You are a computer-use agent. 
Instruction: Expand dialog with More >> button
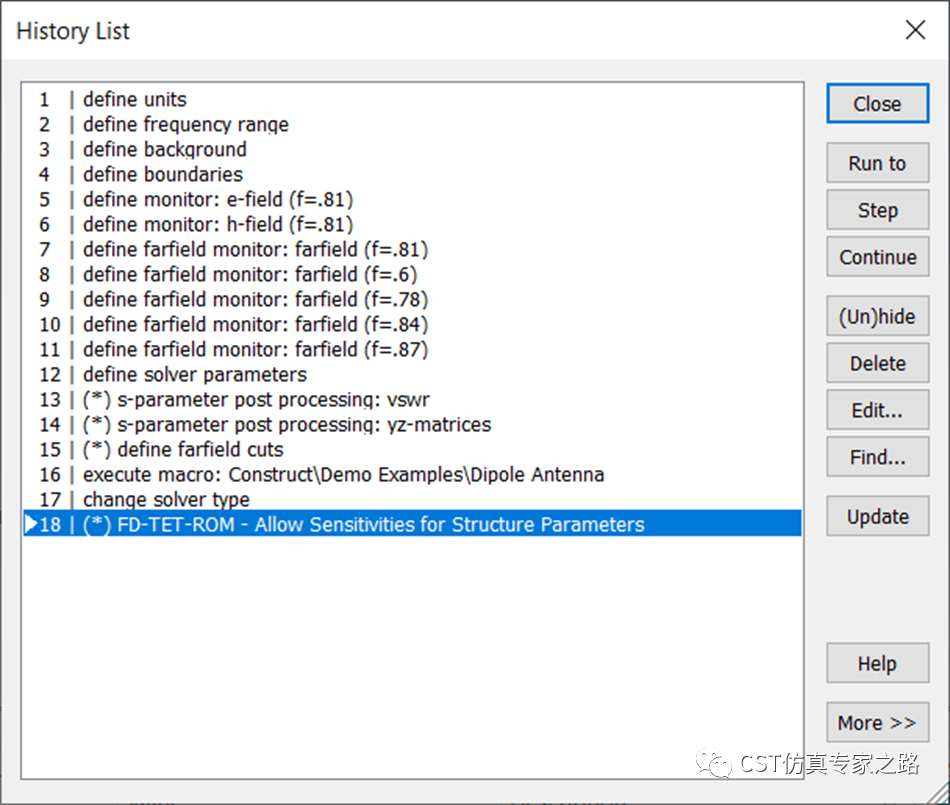[x=877, y=723]
